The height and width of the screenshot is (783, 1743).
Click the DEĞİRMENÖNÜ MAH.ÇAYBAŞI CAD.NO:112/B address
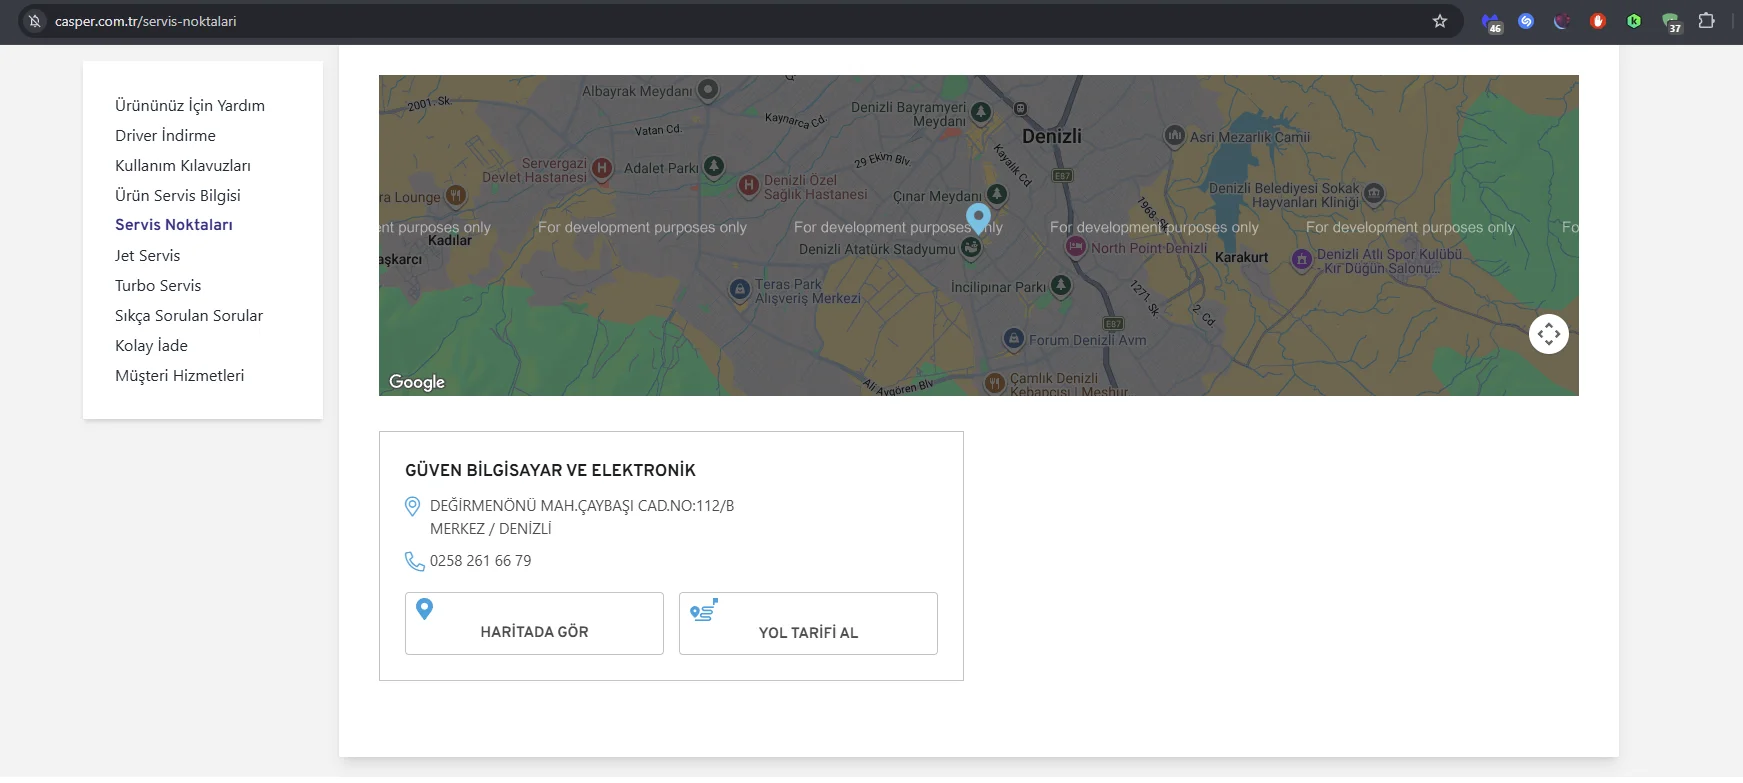coord(582,506)
